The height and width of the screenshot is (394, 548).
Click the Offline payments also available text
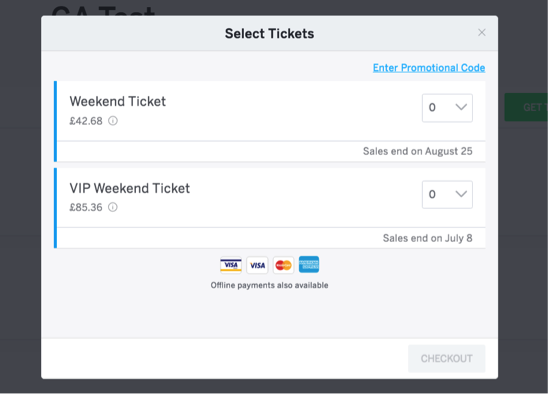(x=269, y=285)
